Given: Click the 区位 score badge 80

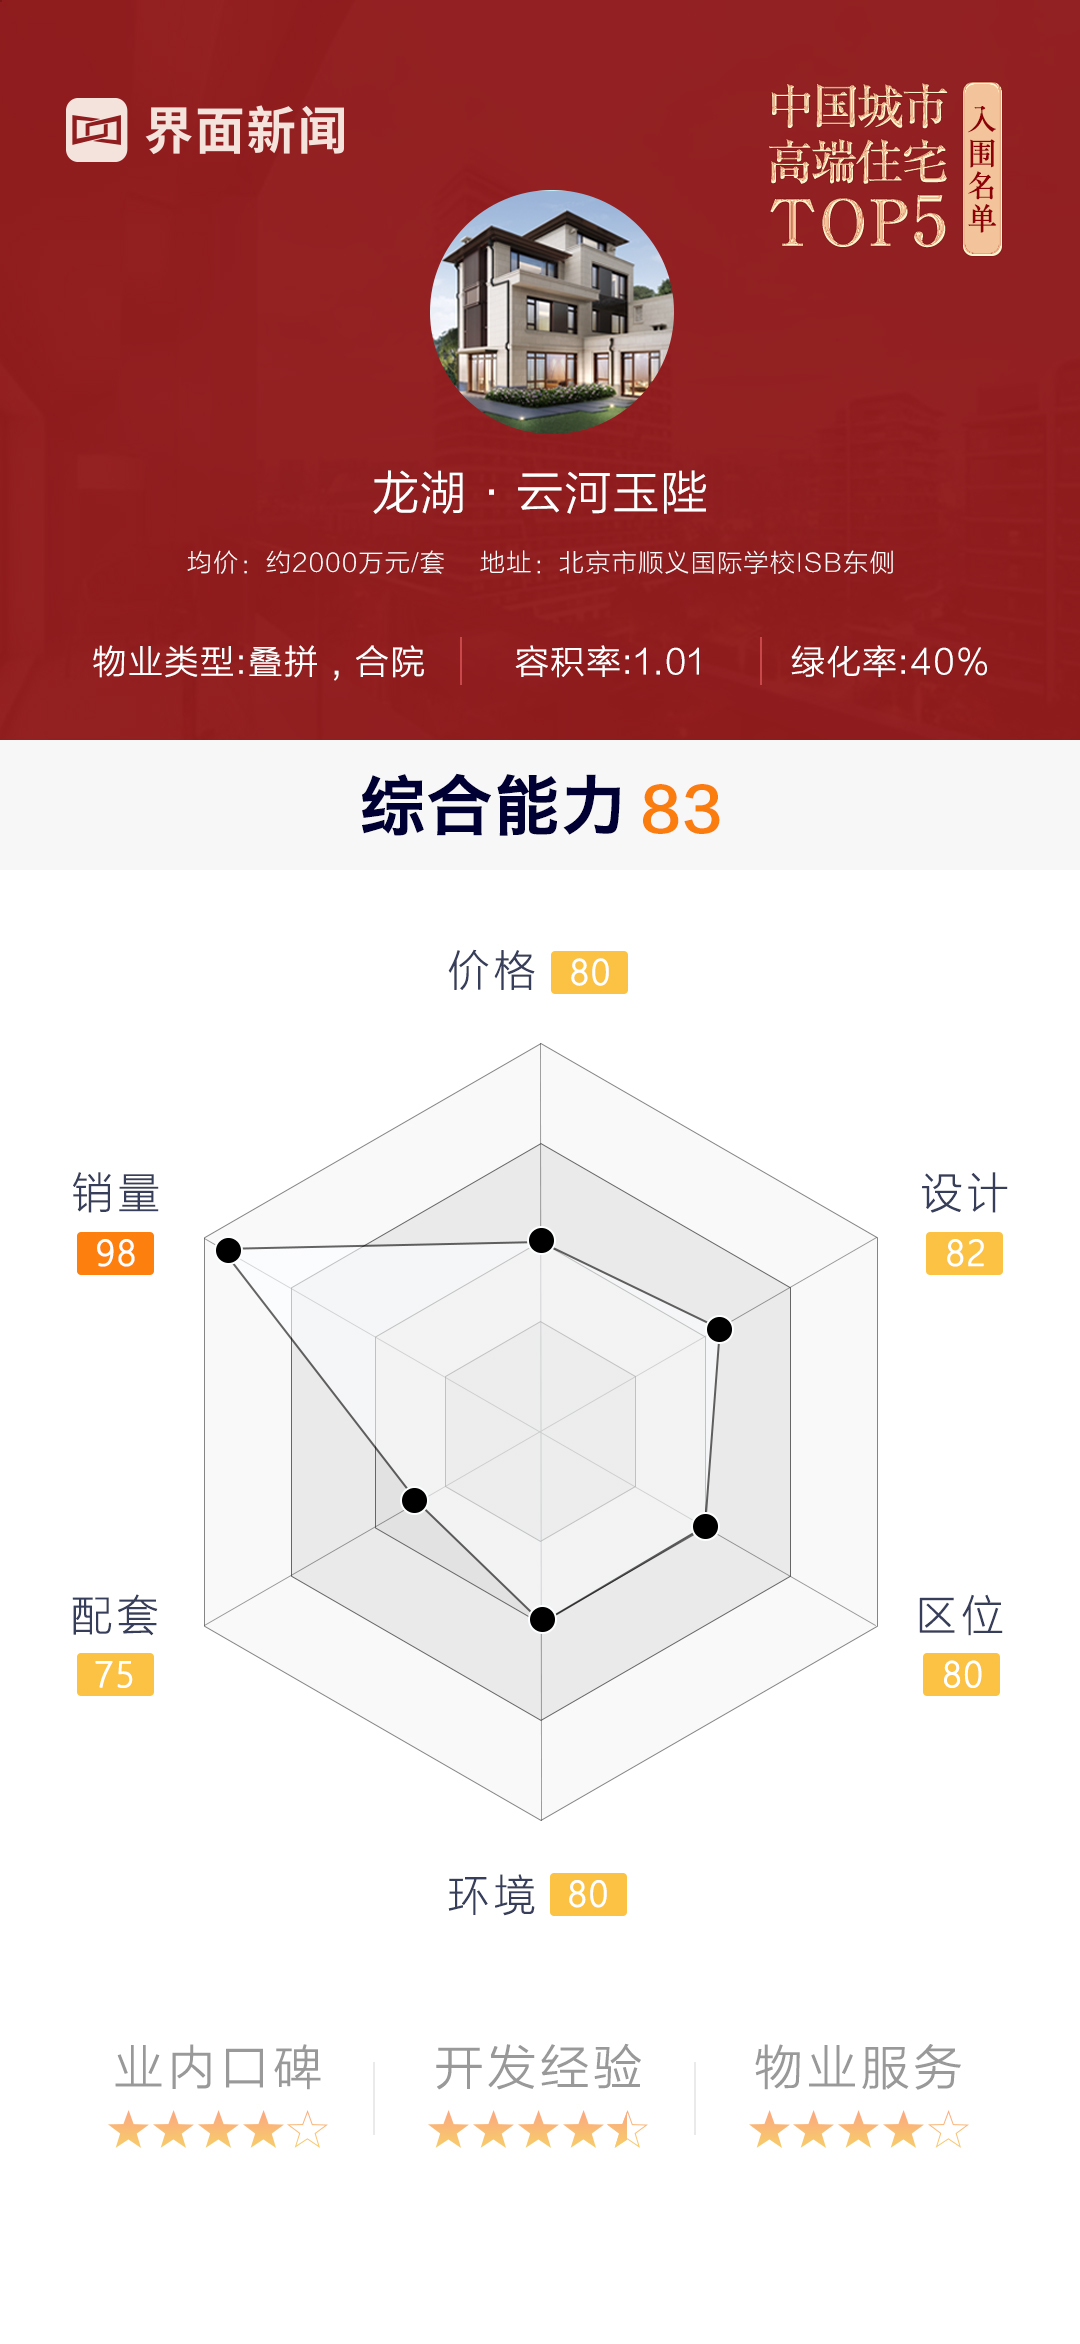Looking at the screenshot, I should click(x=961, y=1675).
